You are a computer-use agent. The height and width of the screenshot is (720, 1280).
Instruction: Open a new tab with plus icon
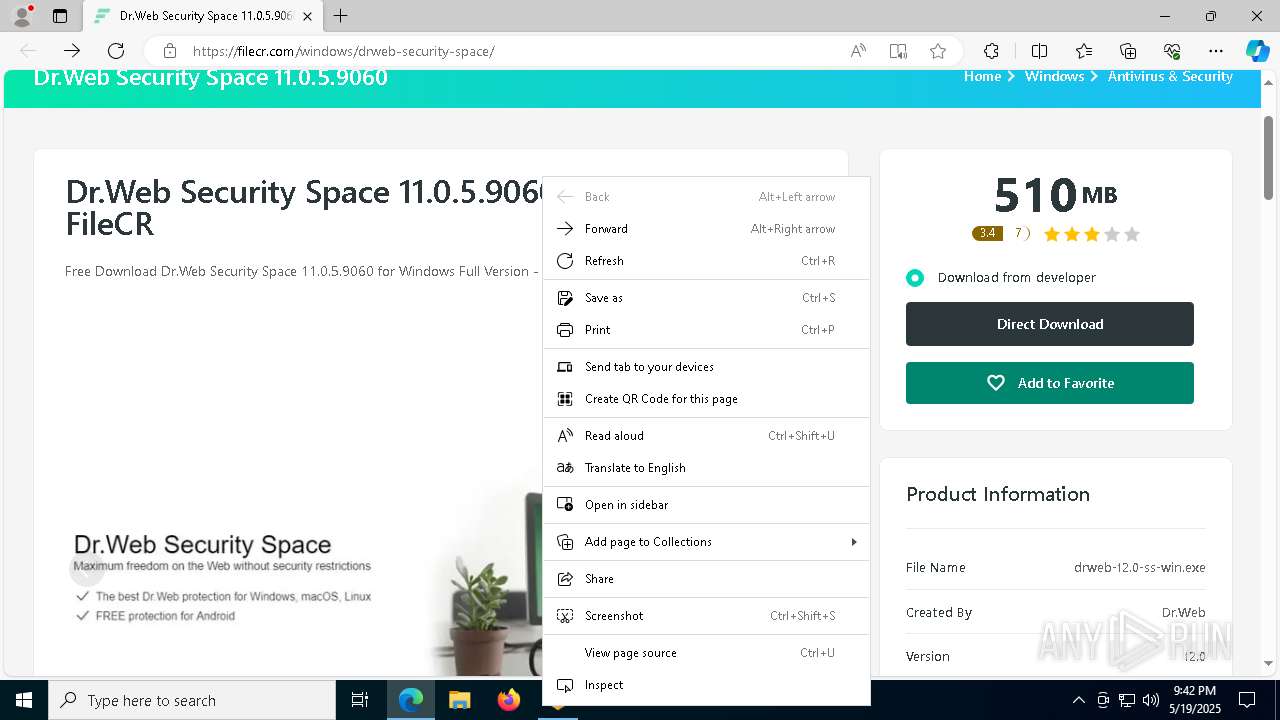click(x=341, y=16)
